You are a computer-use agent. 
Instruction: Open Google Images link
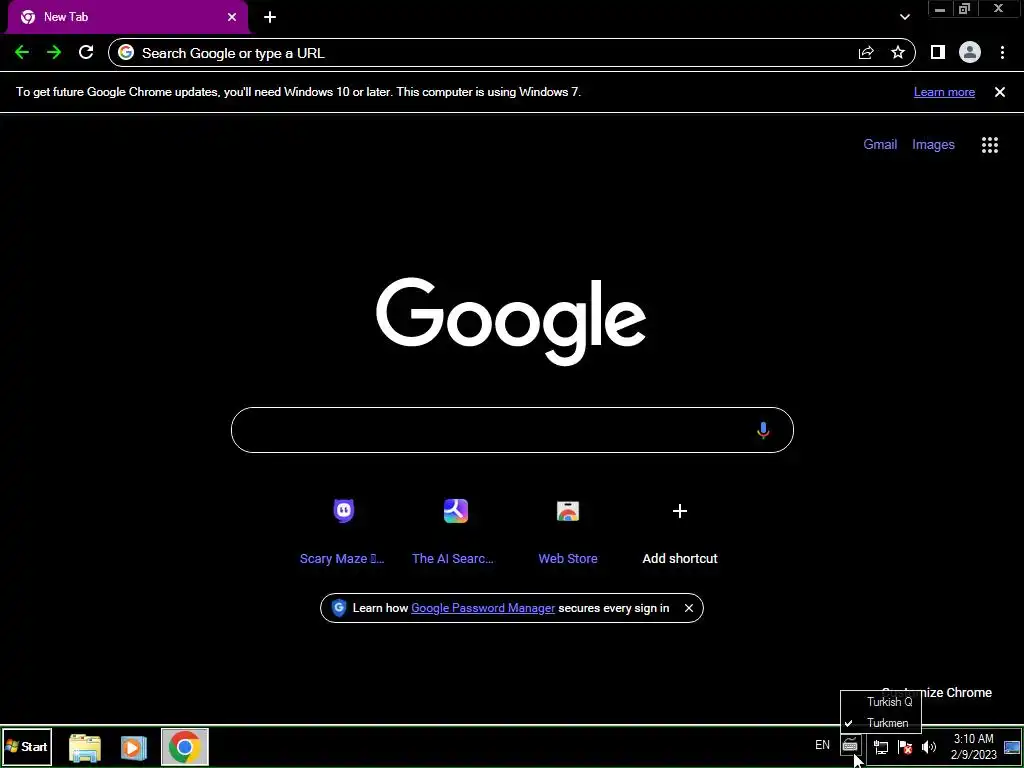tap(933, 144)
